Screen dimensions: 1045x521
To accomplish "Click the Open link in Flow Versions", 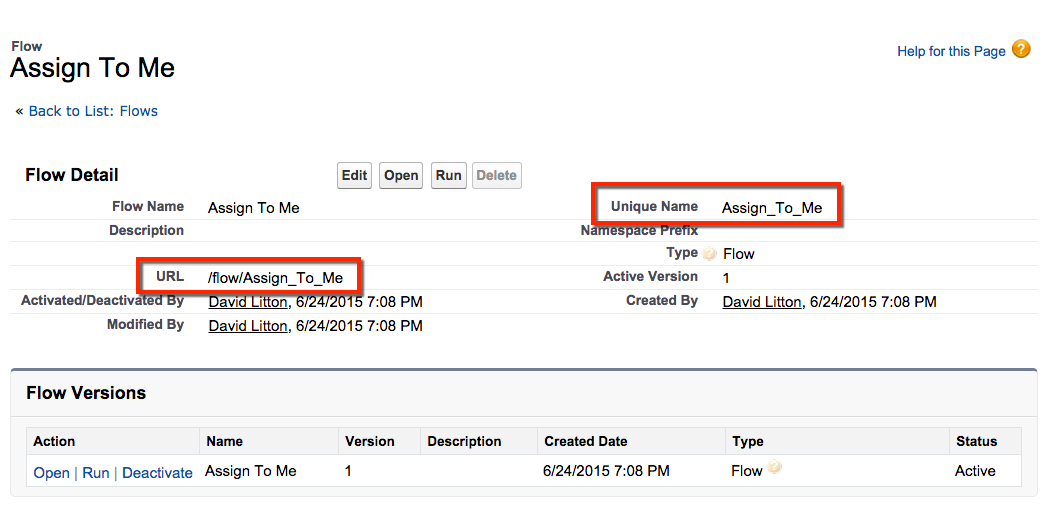I will coord(51,473).
